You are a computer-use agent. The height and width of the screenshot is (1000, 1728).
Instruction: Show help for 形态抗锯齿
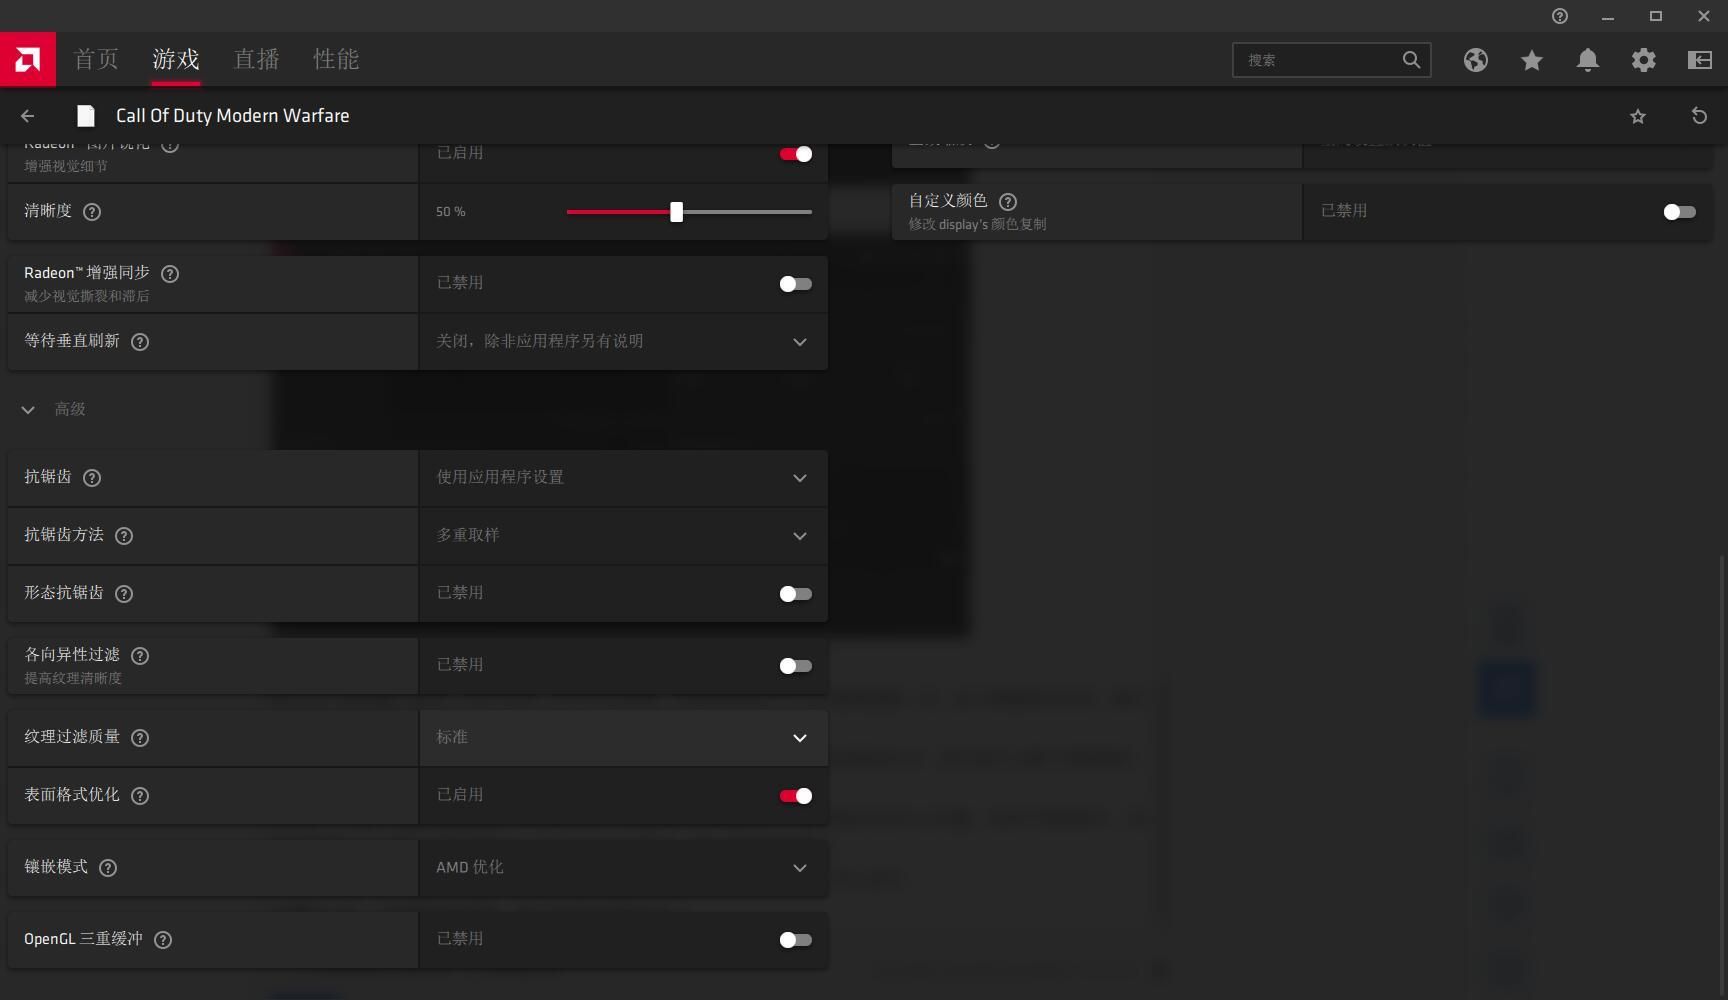pos(124,594)
